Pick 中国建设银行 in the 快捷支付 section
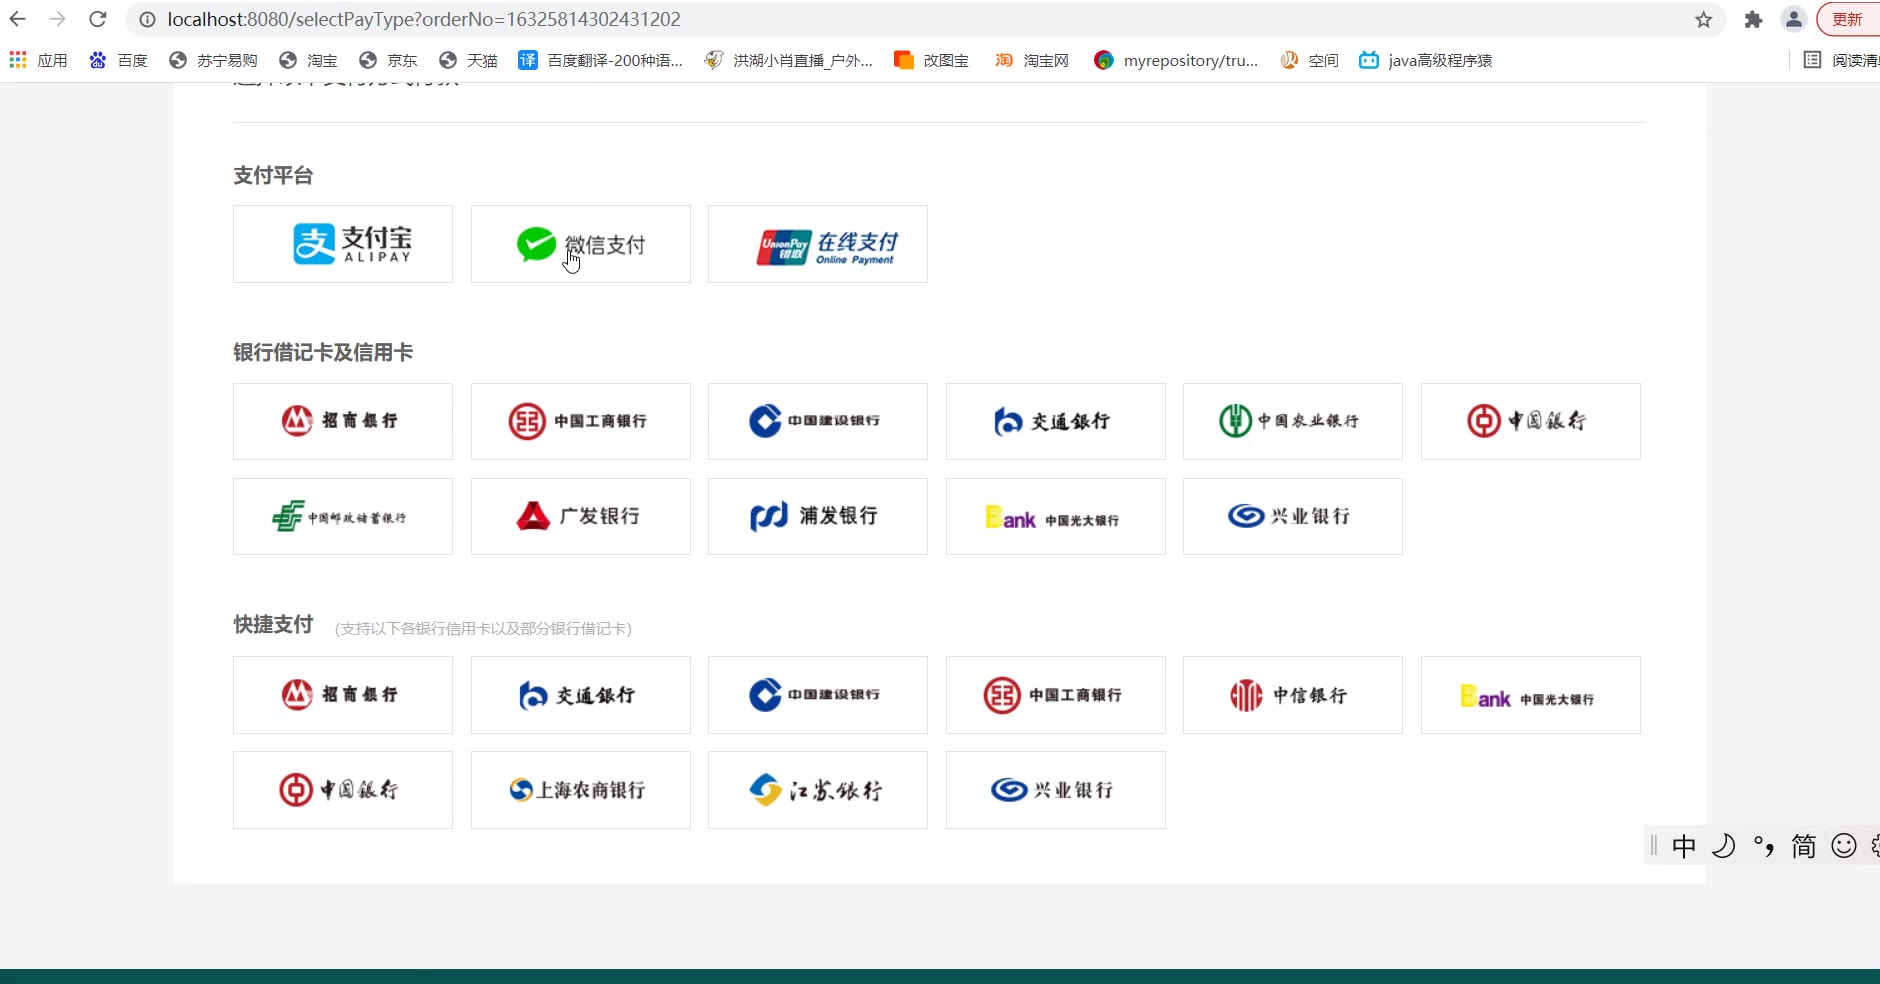The image size is (1880, 984). [818, 695]
